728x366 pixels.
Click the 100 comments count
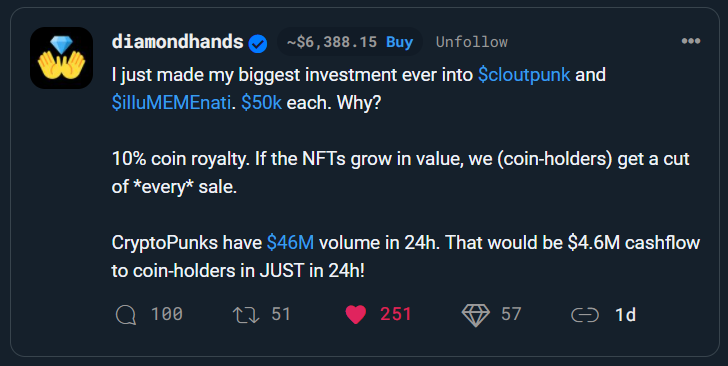(x=167, y=314)
